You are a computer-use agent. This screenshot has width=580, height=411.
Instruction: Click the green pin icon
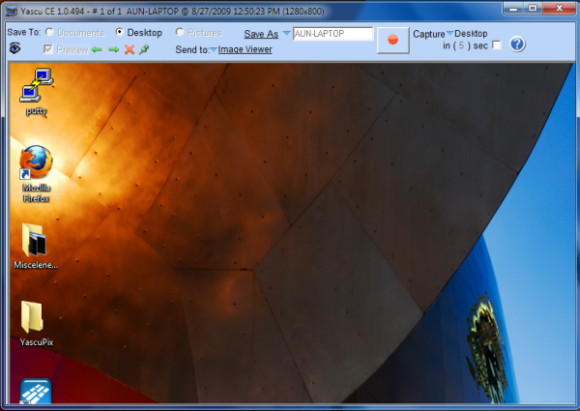(x=144, y=49)
